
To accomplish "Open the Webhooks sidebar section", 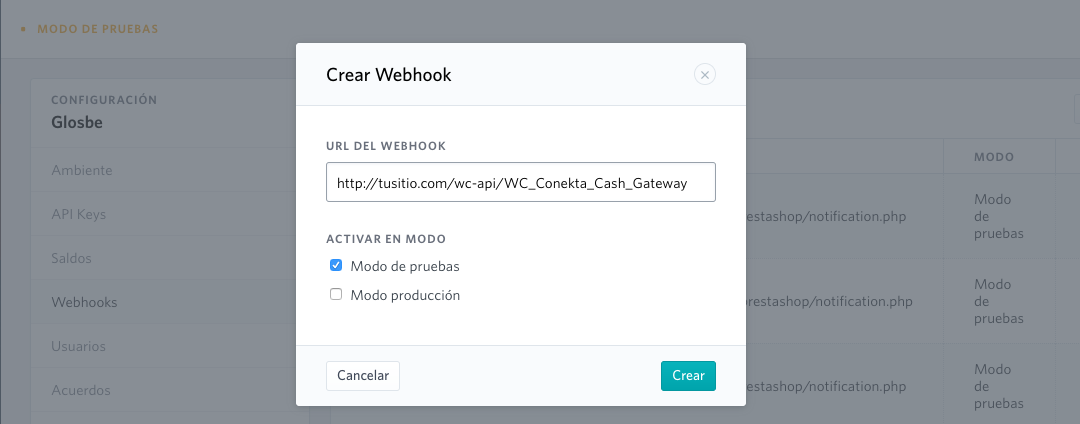I will pyautogui.click(x=84, y=302).
